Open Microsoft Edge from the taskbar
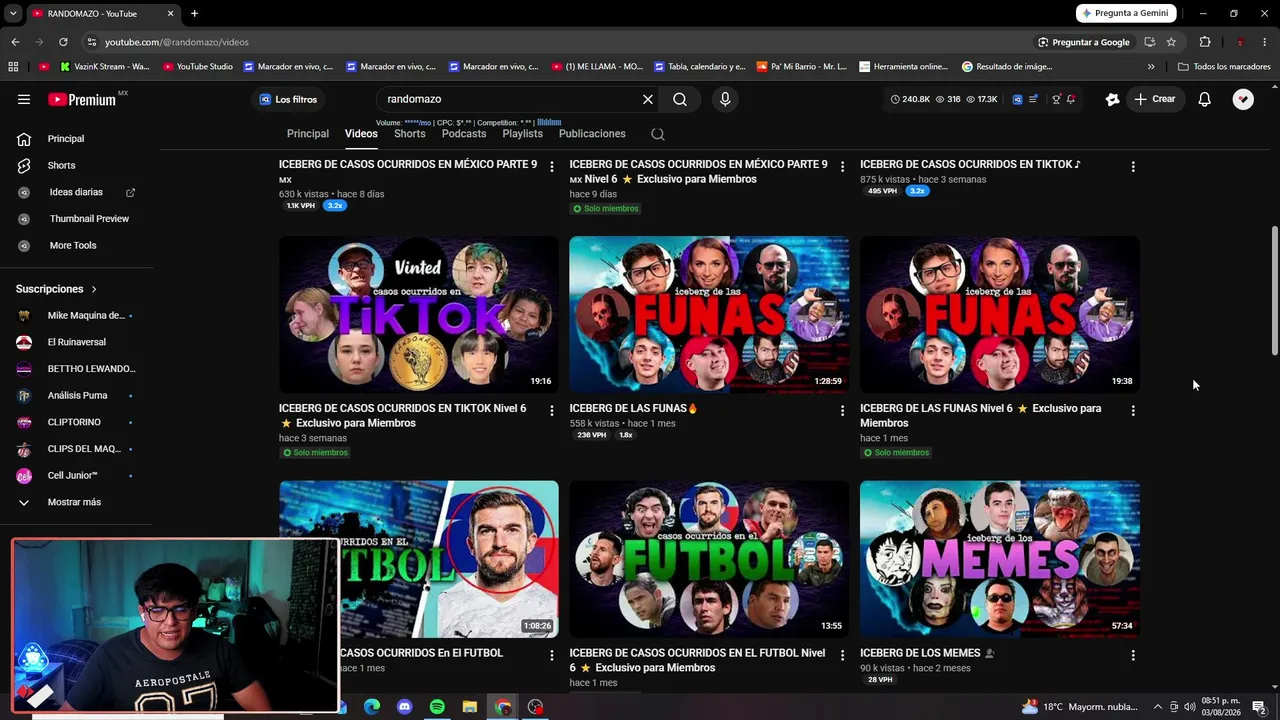This screenshot has height=720, width=1280. (x=371, y=707)
